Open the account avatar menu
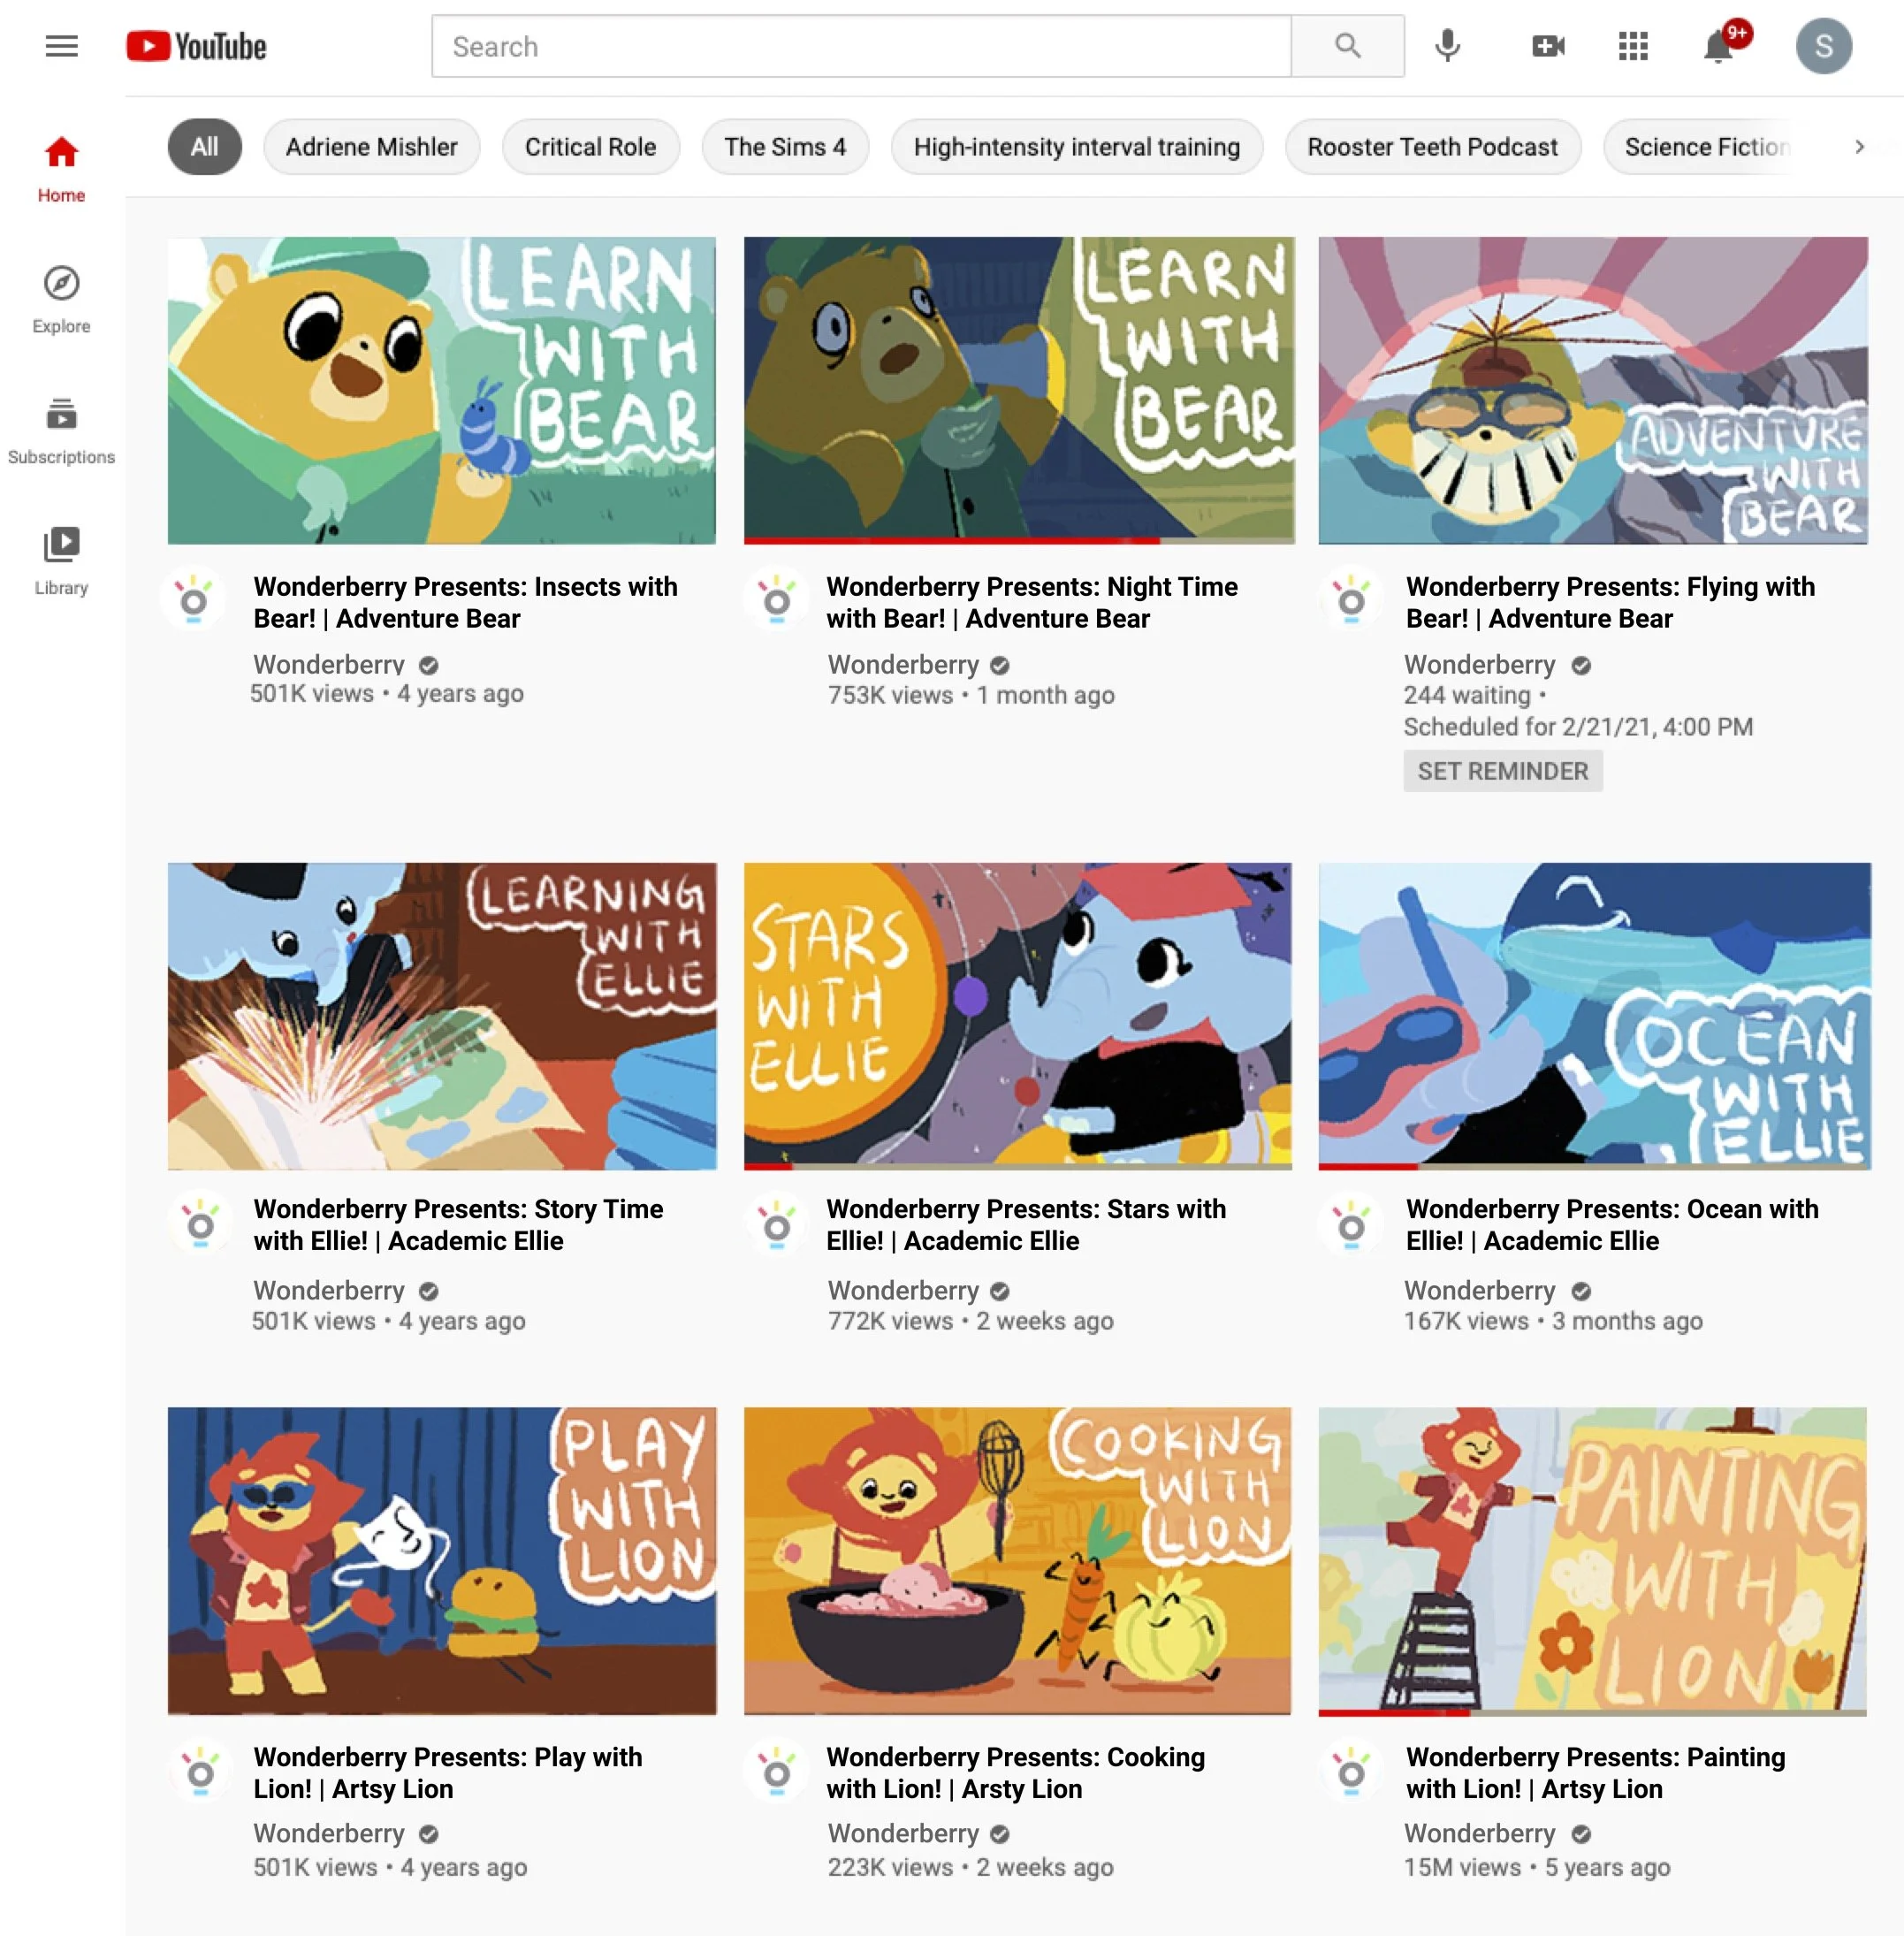Screen dimensions: 1904x1936 tap(1823, 46)
